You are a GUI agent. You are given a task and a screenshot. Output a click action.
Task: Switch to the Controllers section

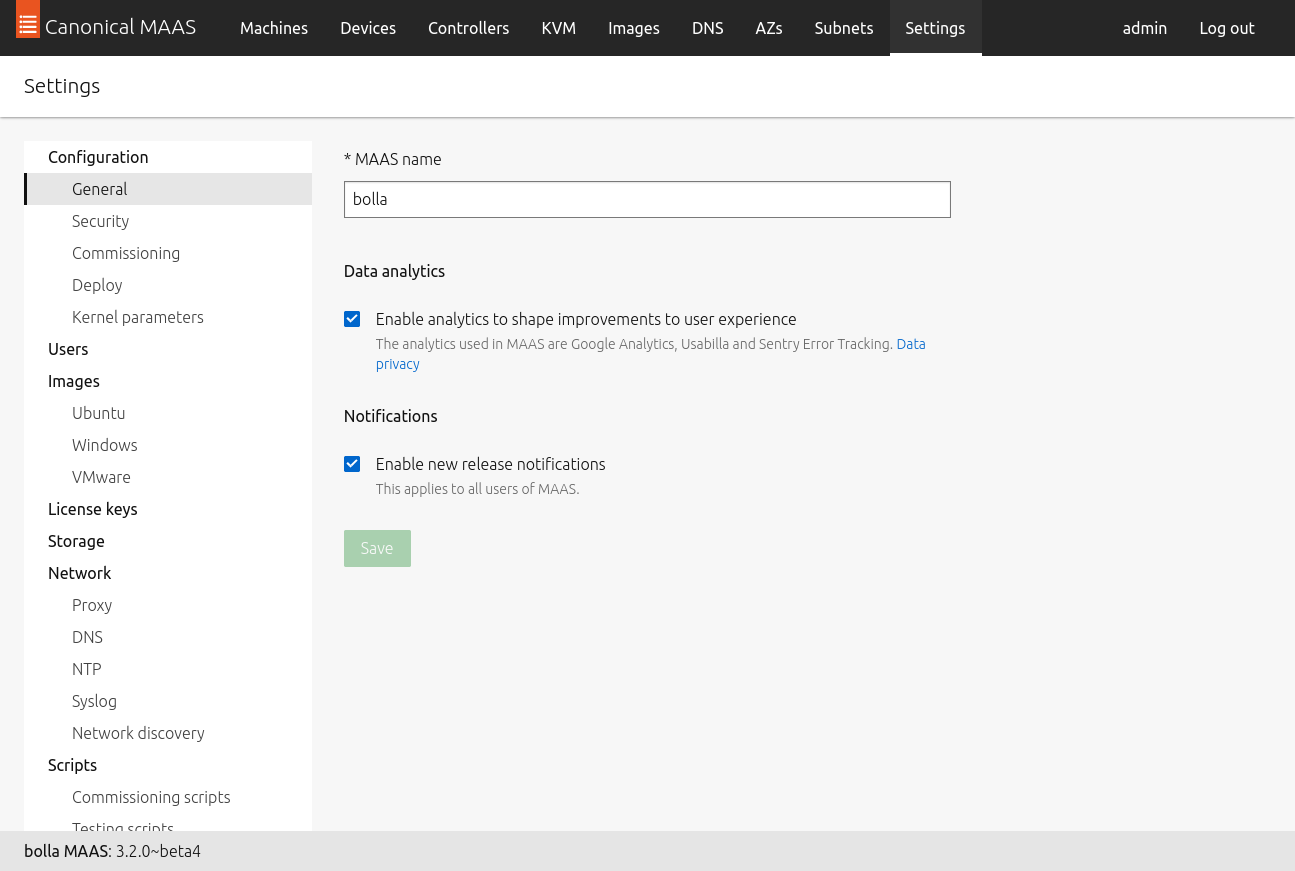(x=468, y=28)
